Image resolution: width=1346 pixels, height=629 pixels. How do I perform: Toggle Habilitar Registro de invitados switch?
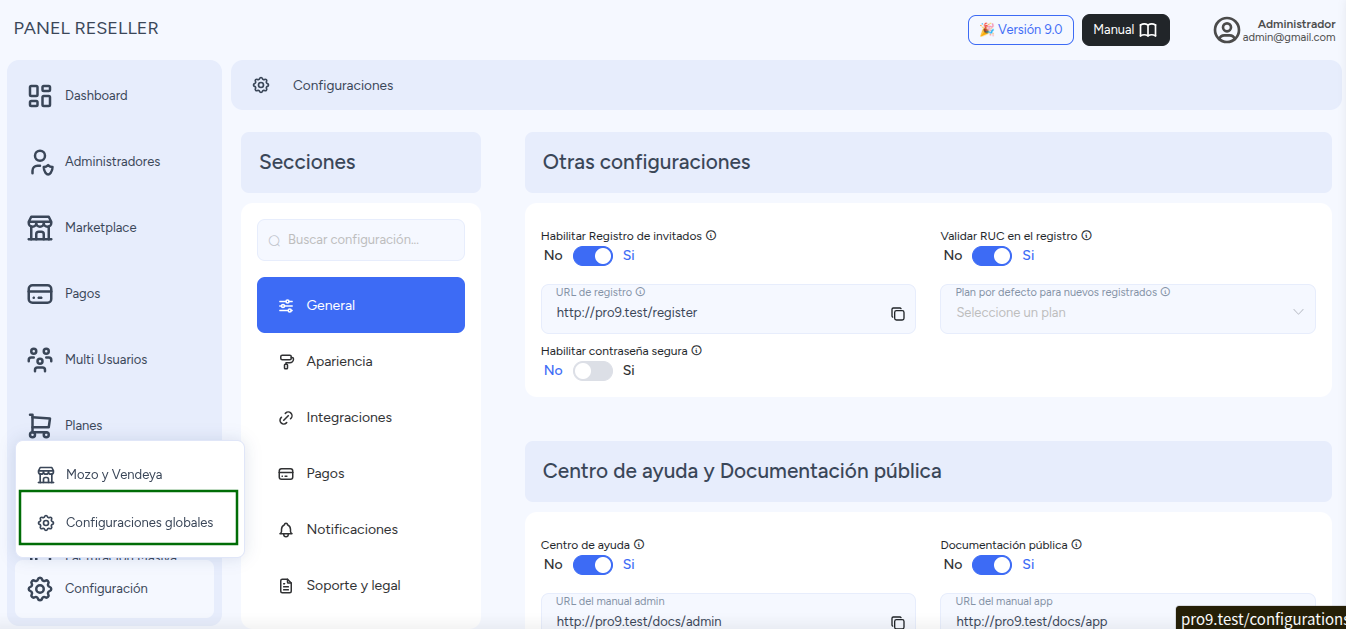coord(593,256)
